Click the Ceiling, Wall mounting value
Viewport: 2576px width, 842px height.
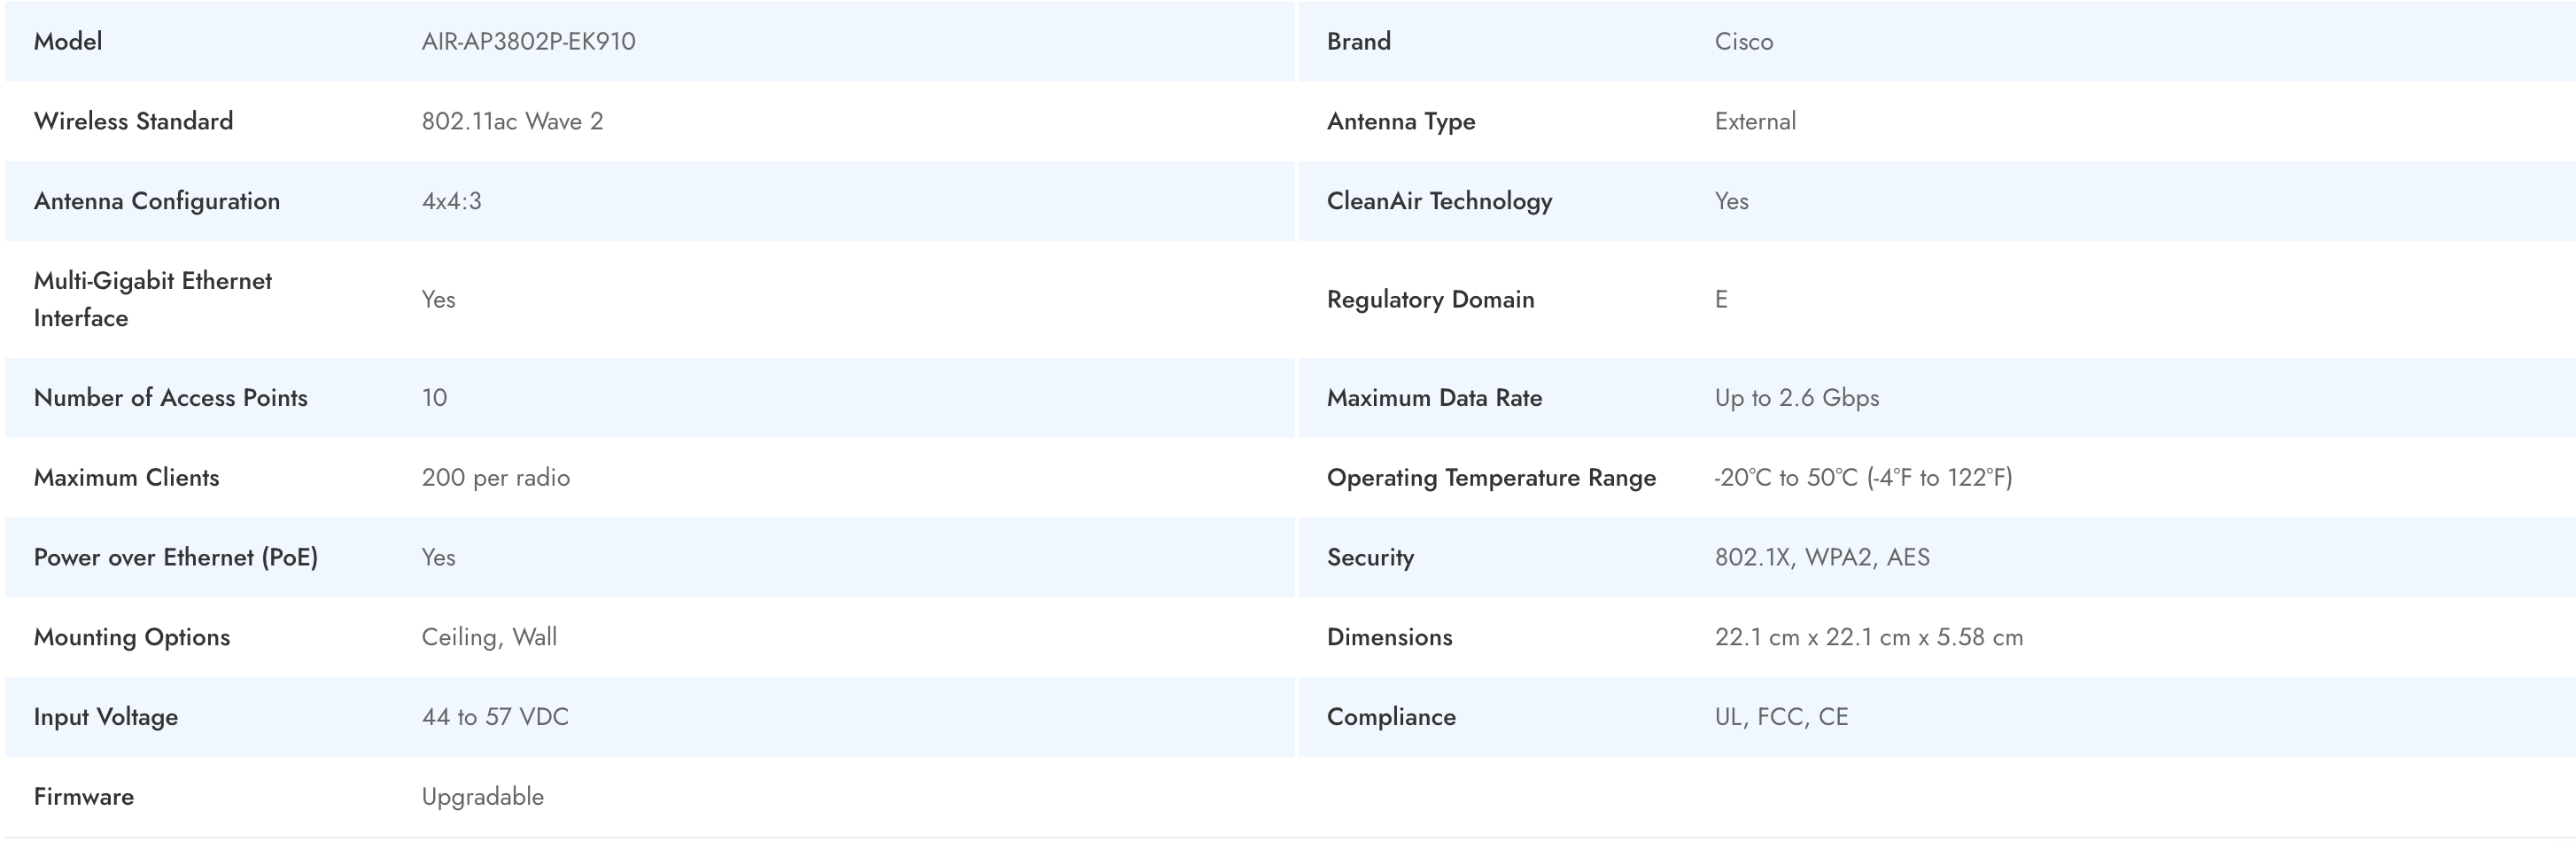pyautogui.click(x=489, y=637)
